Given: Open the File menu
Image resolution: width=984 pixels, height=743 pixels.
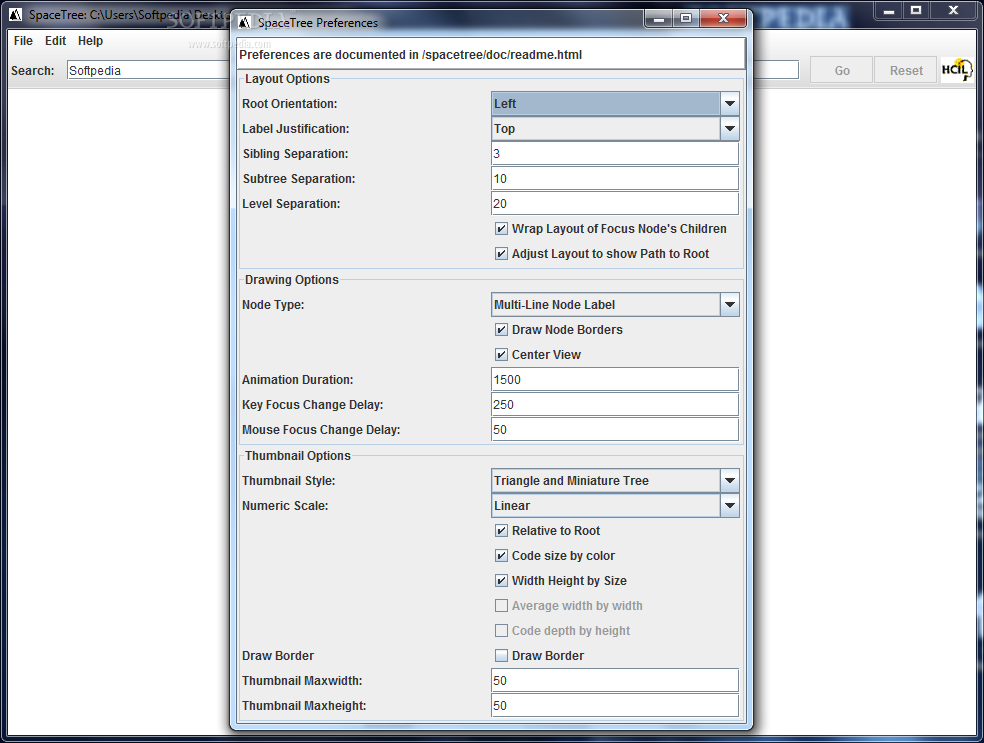Looking at the screenshot, I should point(23,41).
